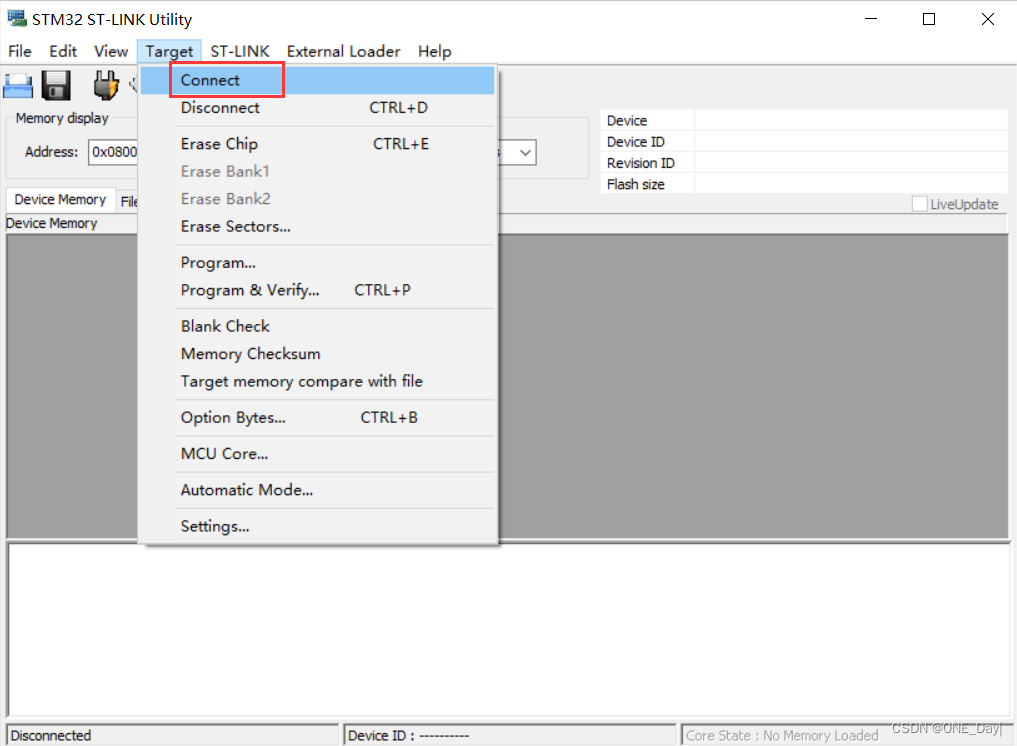Click the Flash size info row
Screen dimensions: 1017x746
click(804, 184)
